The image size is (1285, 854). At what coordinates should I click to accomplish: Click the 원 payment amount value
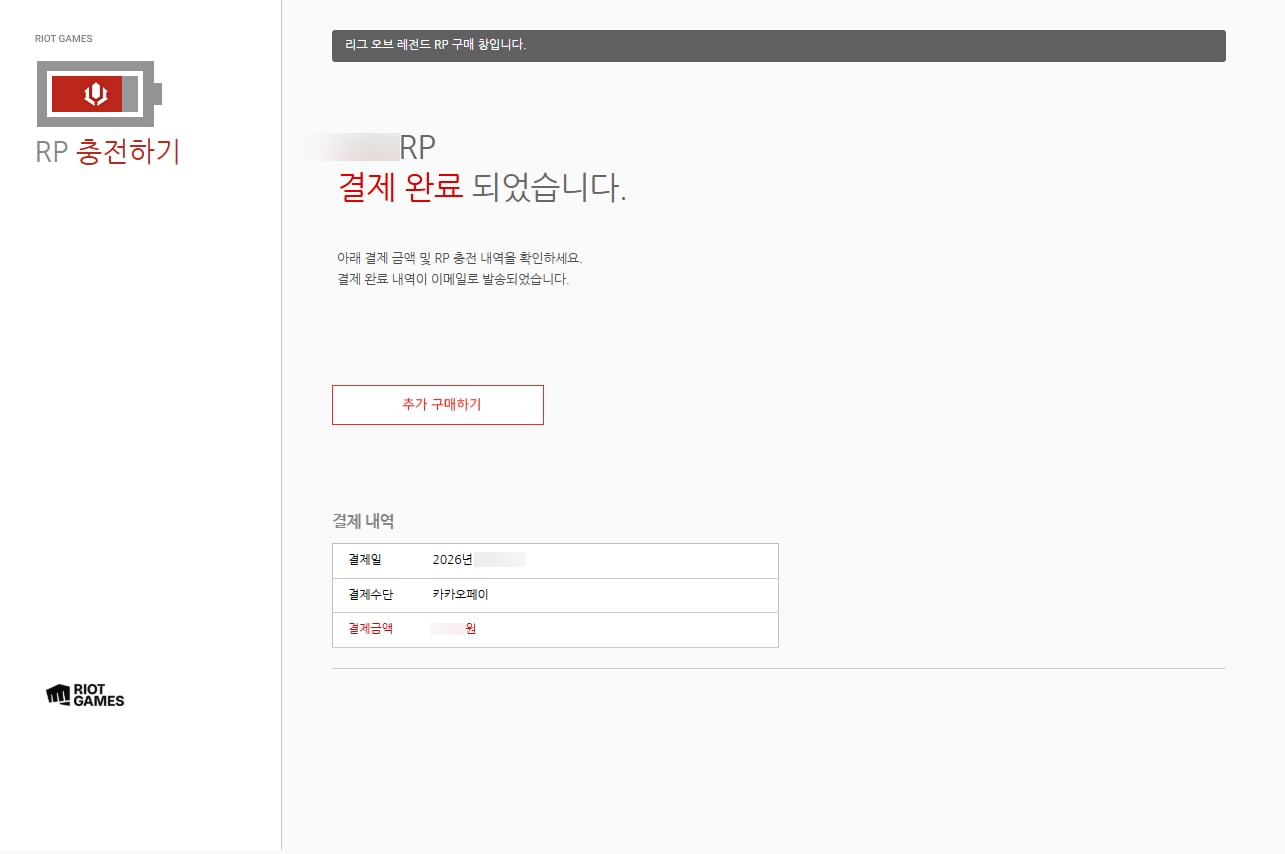coord(470,629)
